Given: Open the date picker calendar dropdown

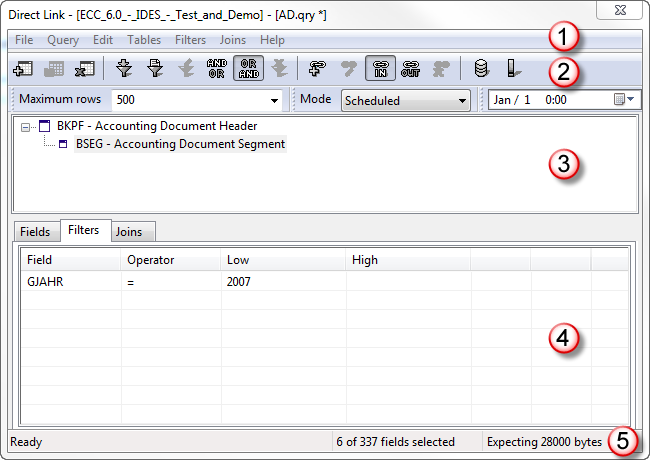Looking at the screenshot, I should point(624,99).
